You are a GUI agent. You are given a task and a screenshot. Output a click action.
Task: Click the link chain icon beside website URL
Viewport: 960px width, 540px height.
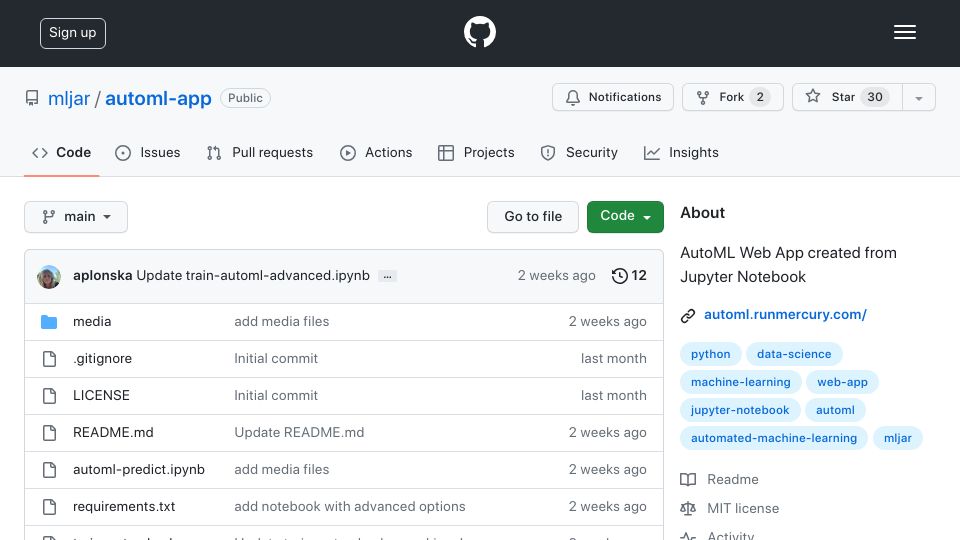pyautogui.click(x=688, y=316)
